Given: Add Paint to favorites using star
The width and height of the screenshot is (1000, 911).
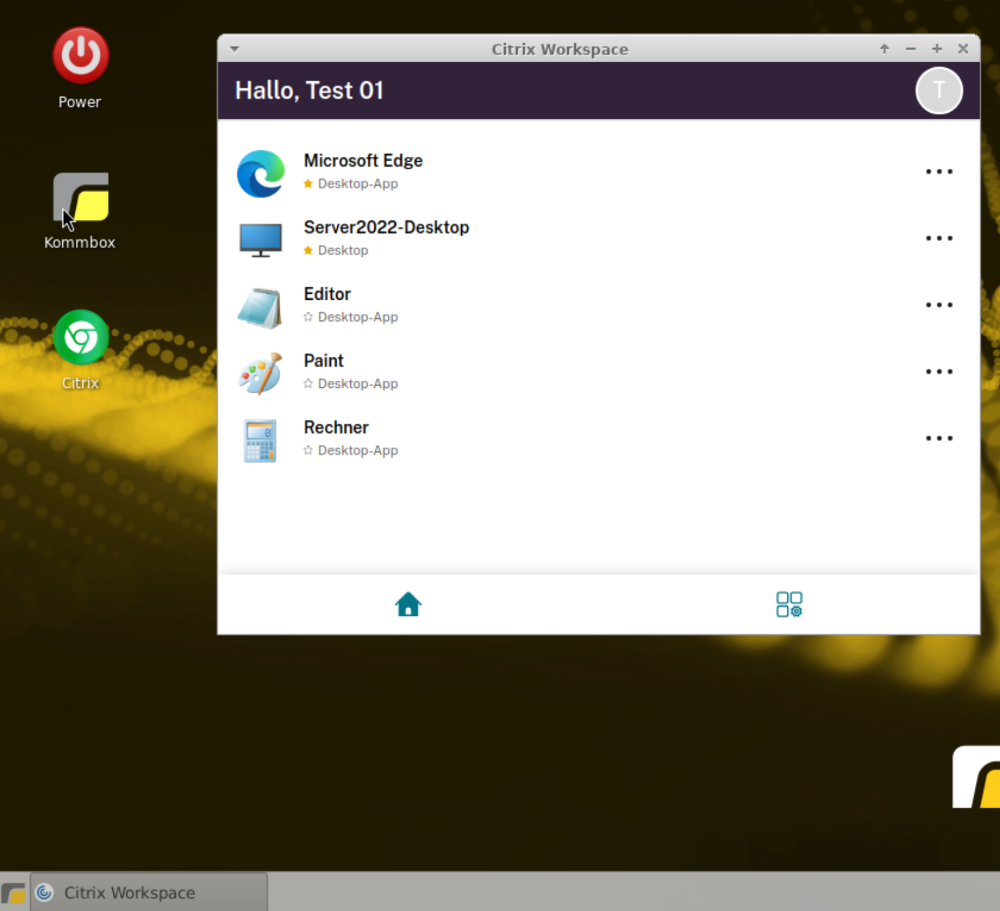Looking at the screenshot, I should (x=308, y=384).
